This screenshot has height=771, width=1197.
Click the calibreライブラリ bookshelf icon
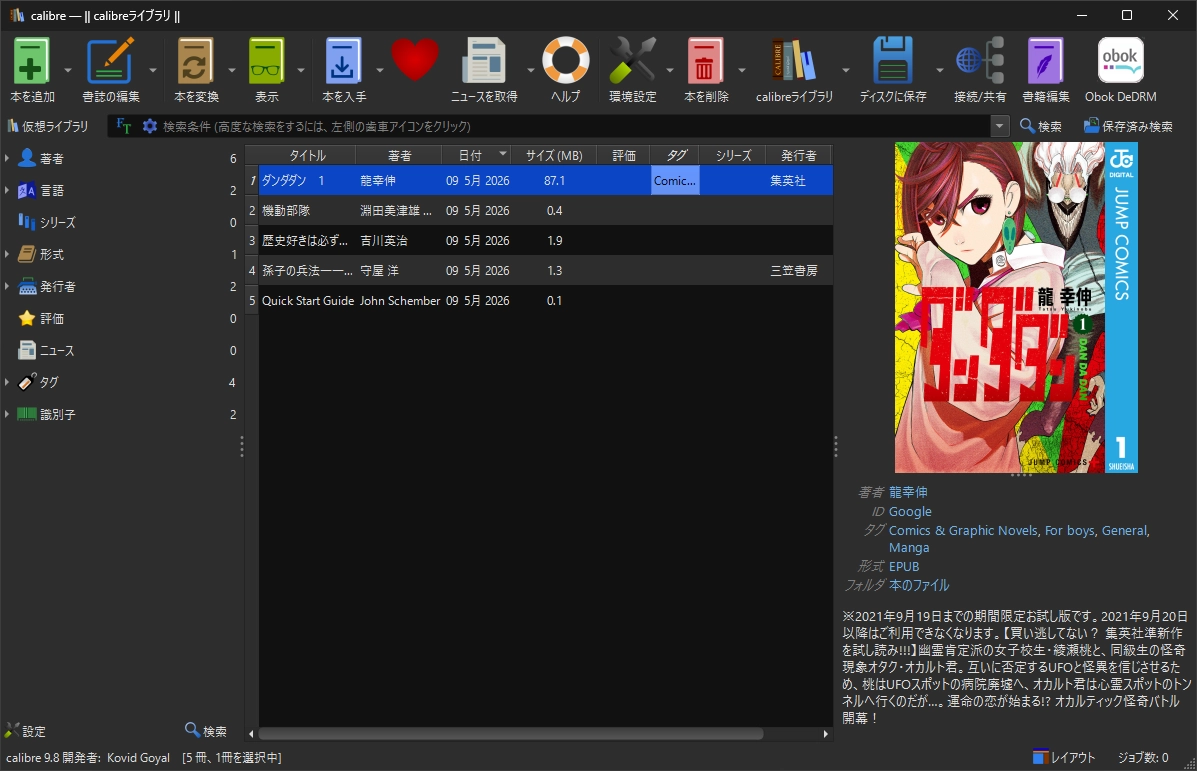(x=794, y=61)
